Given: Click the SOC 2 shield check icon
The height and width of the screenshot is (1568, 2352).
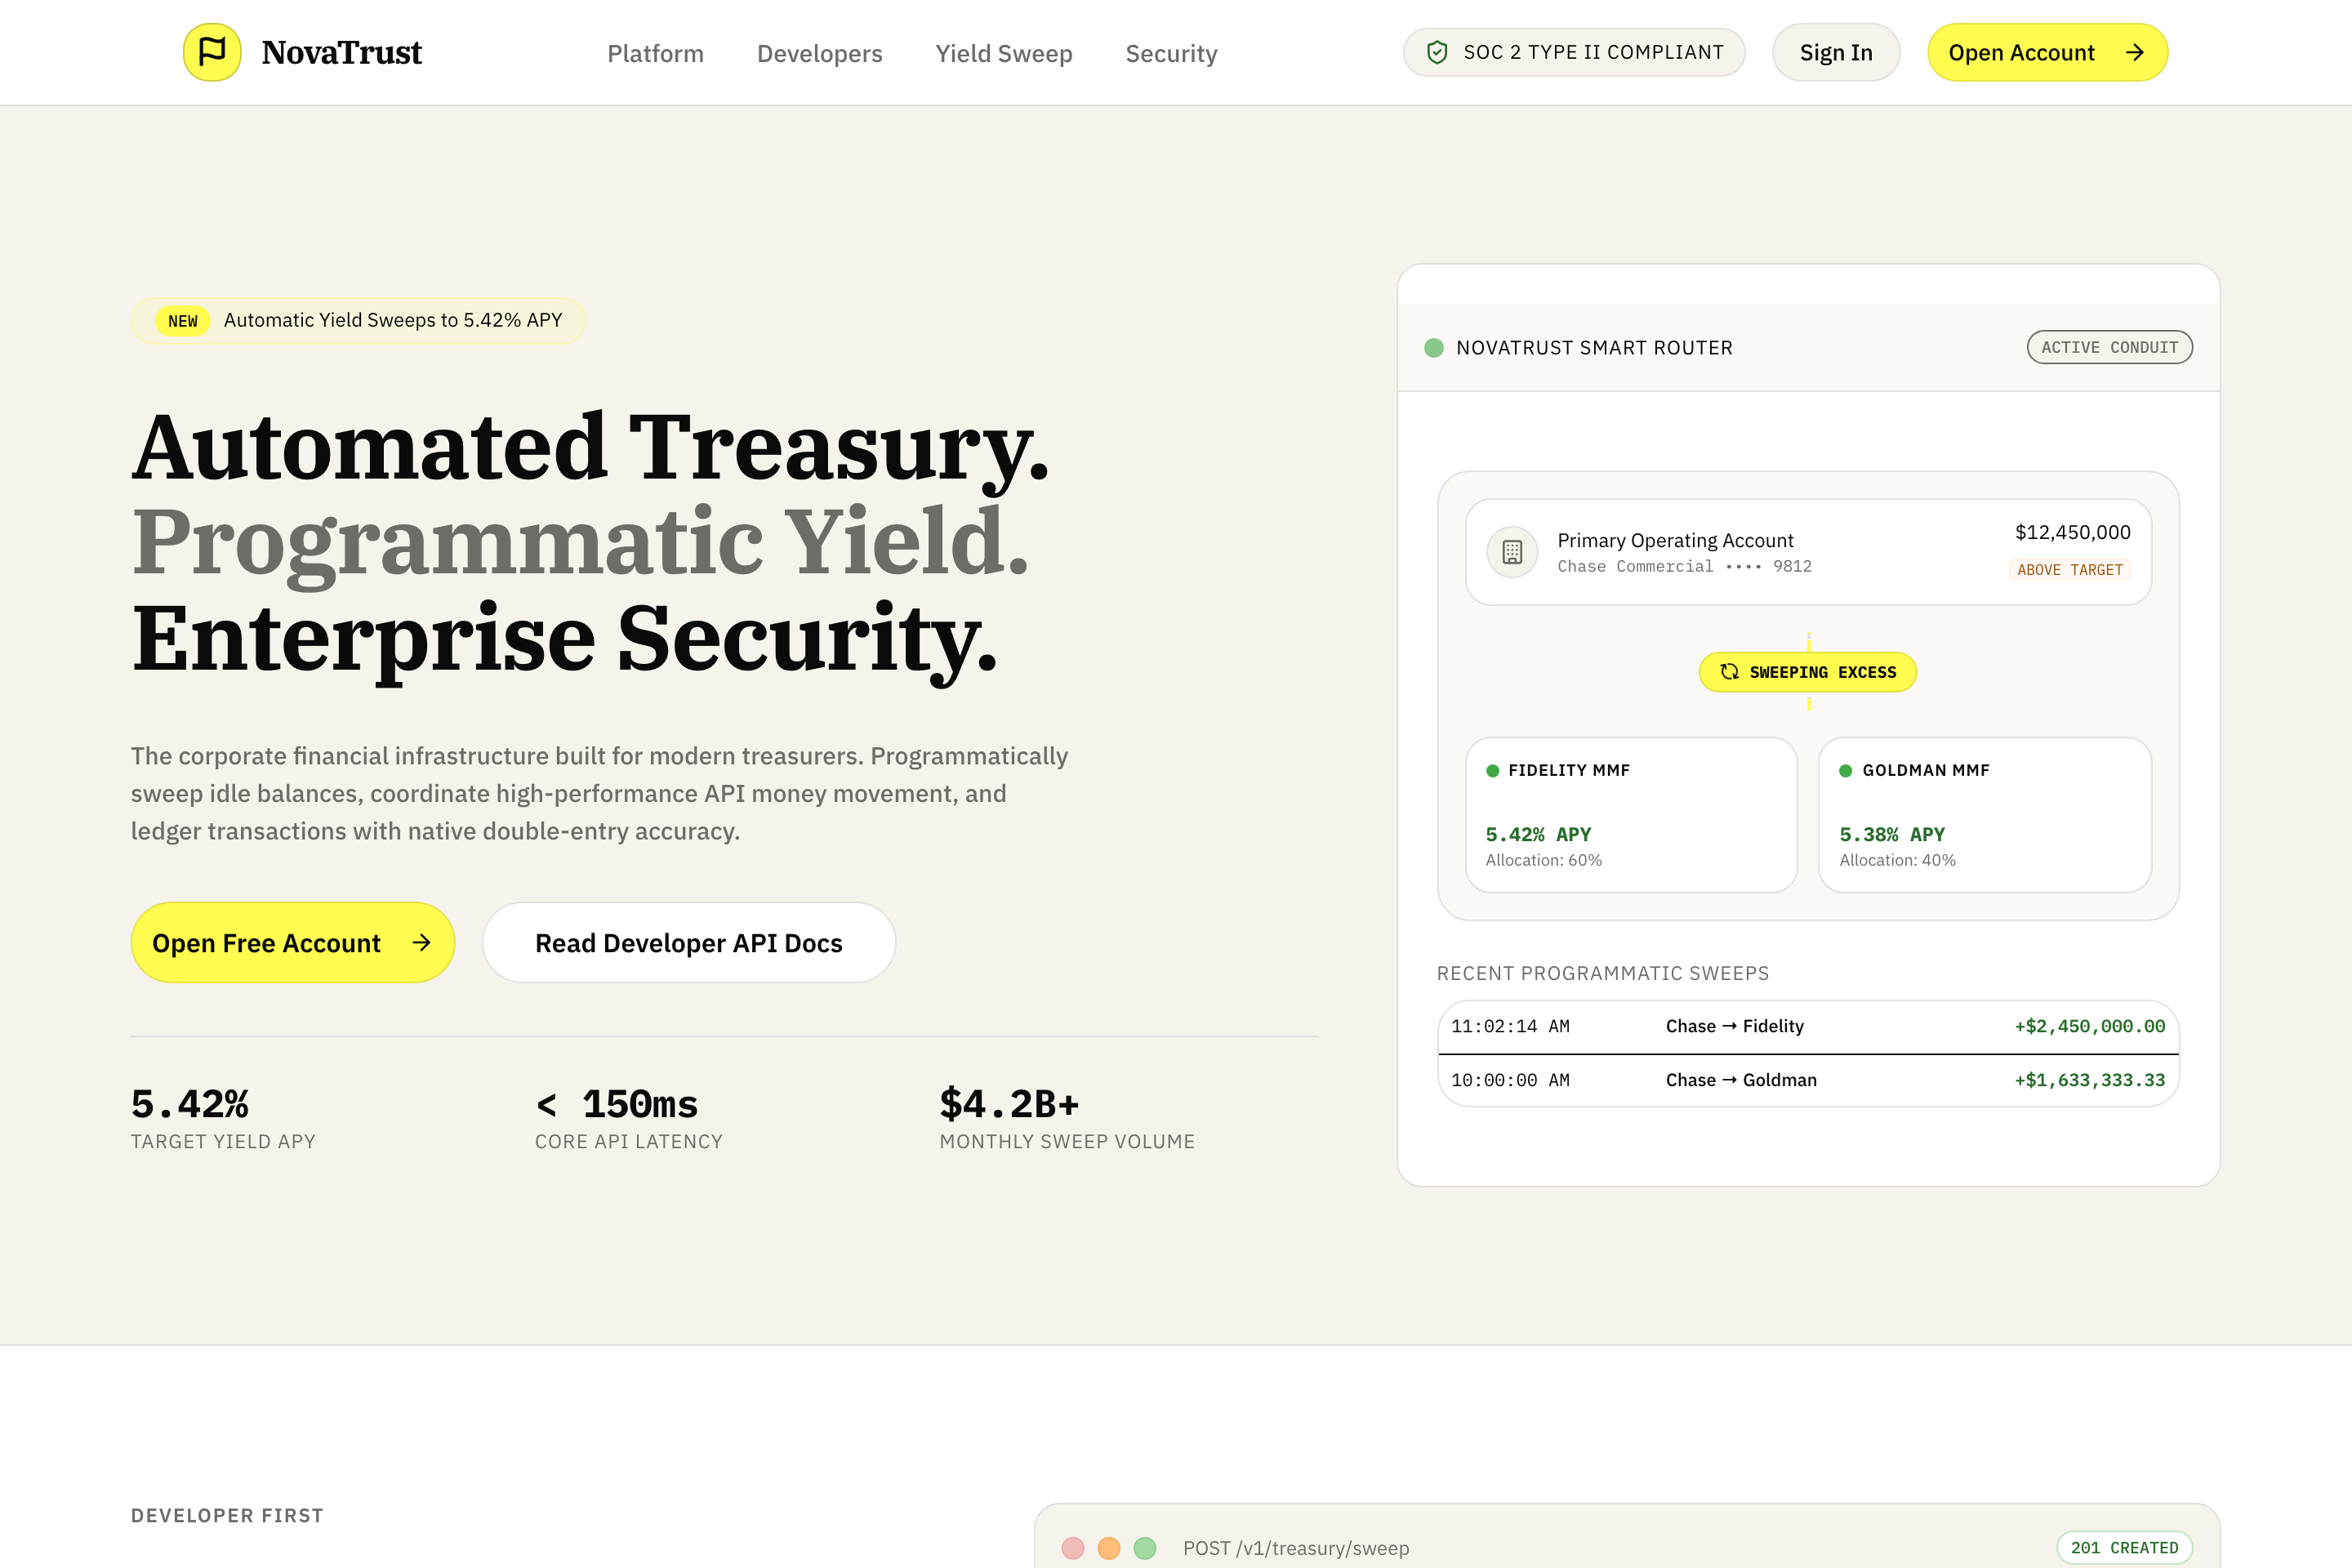Looking at the screenshot, I should tap(1437, 52).
